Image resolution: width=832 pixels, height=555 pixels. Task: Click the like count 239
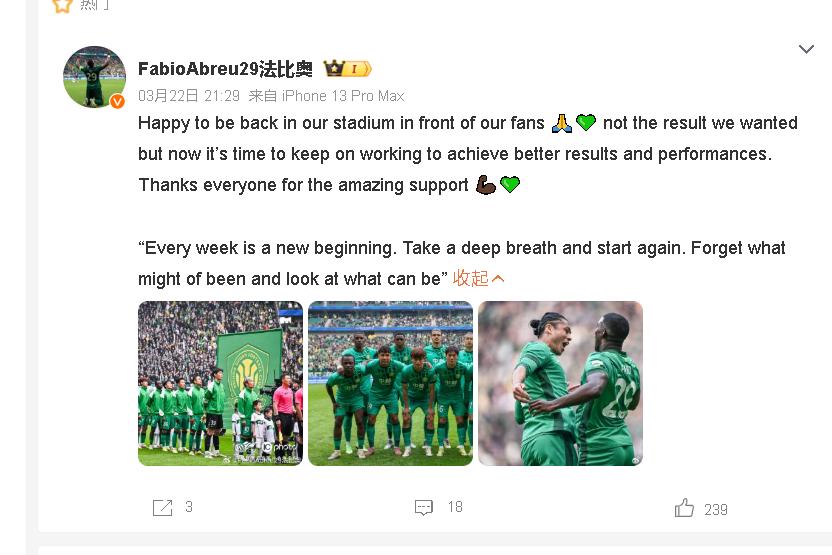coord(716,509)
